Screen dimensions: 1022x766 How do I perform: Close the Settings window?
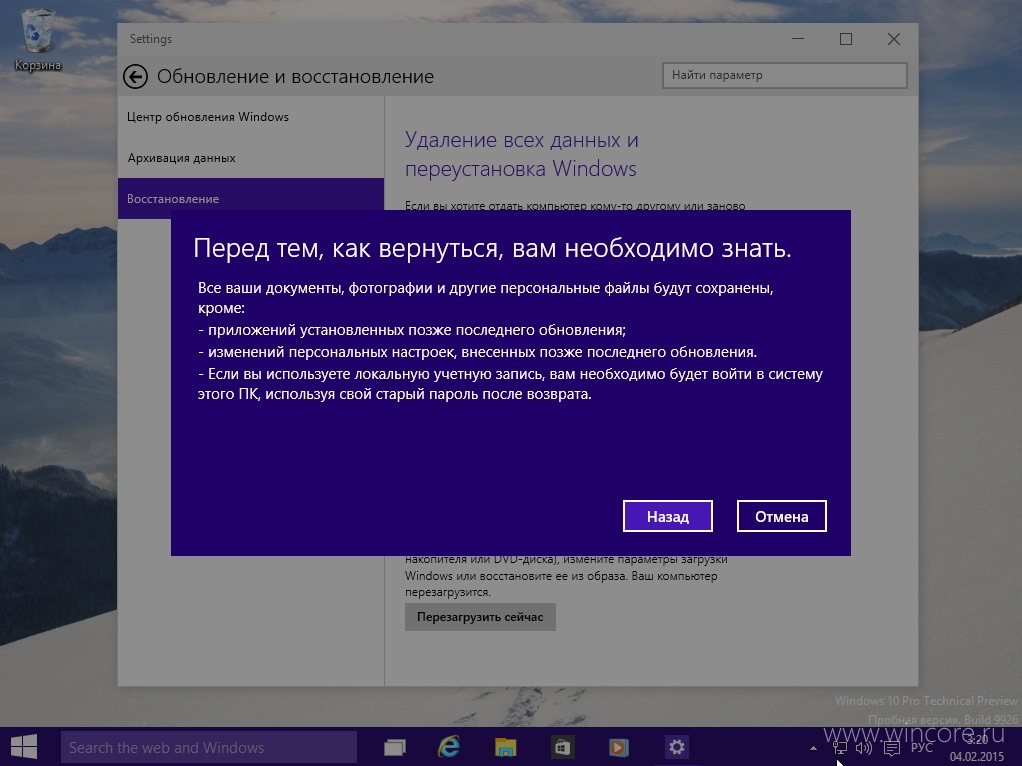coord(894,39)
